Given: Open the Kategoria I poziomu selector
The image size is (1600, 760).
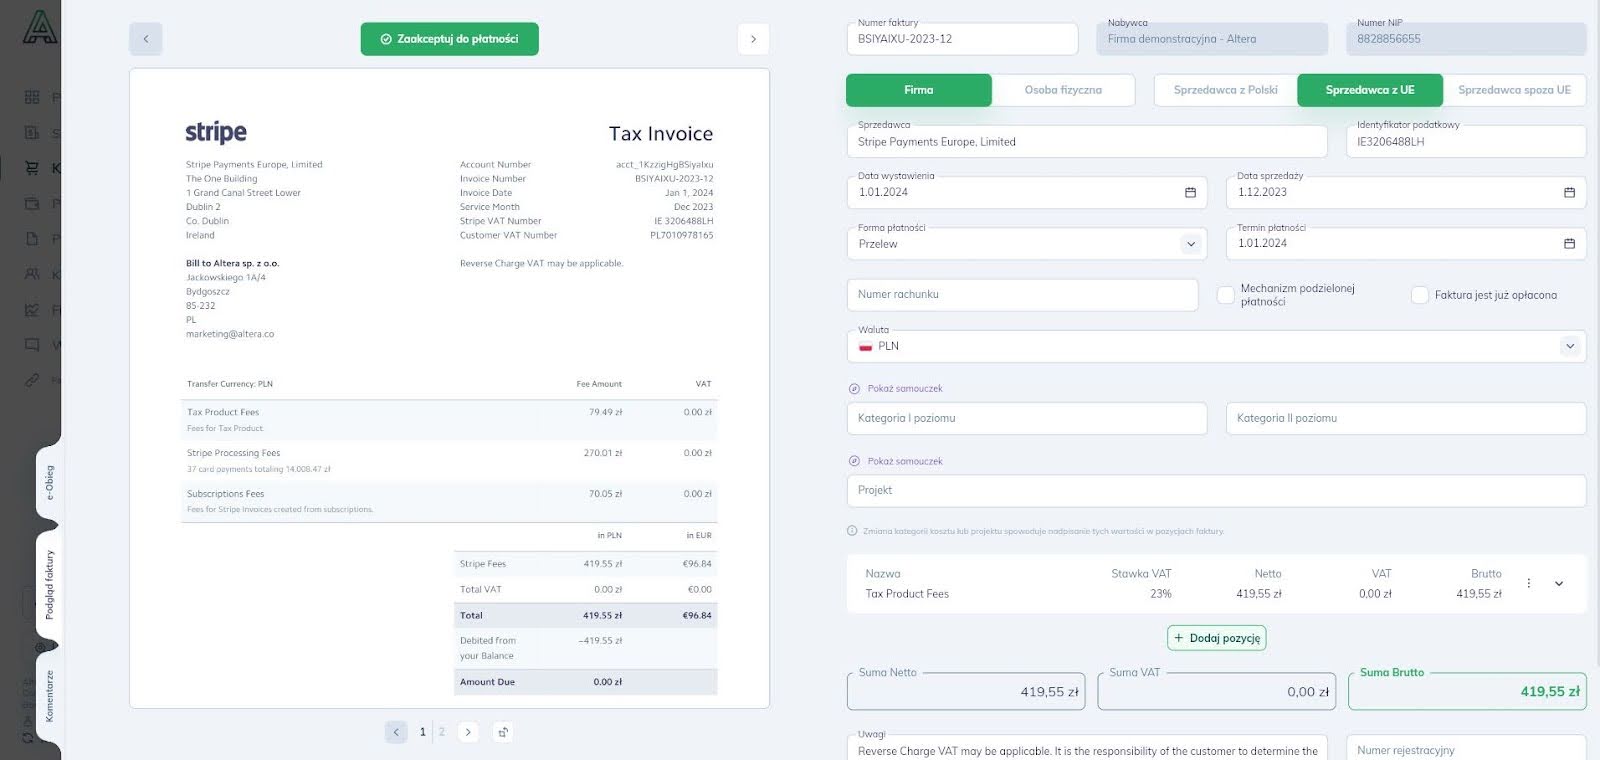Looking at the screenshot, I should 1027,418.
